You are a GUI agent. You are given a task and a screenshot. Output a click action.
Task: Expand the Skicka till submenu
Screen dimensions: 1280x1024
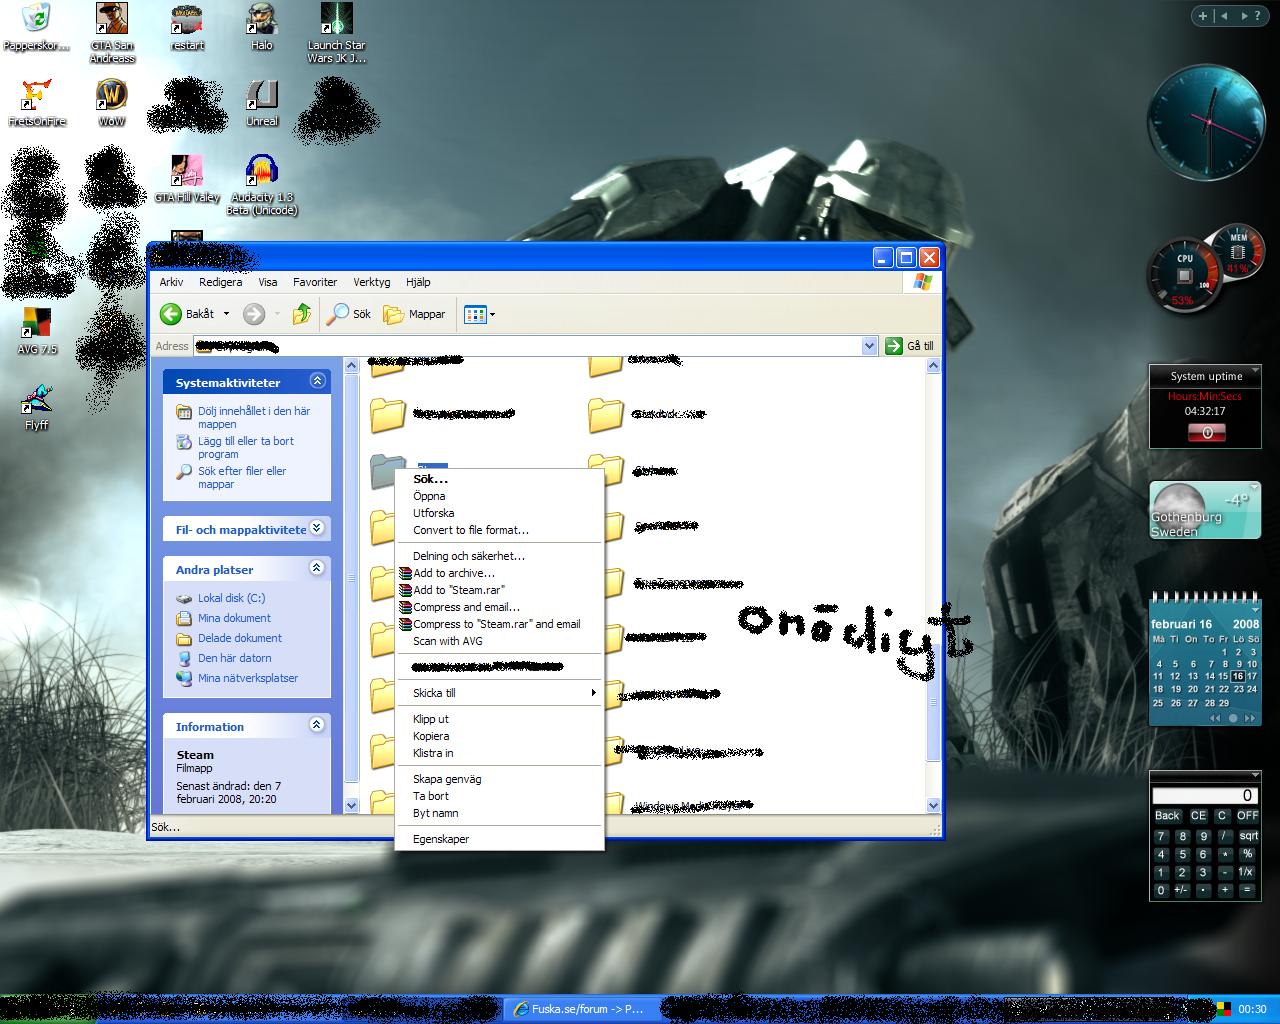[x=500, y=693]
